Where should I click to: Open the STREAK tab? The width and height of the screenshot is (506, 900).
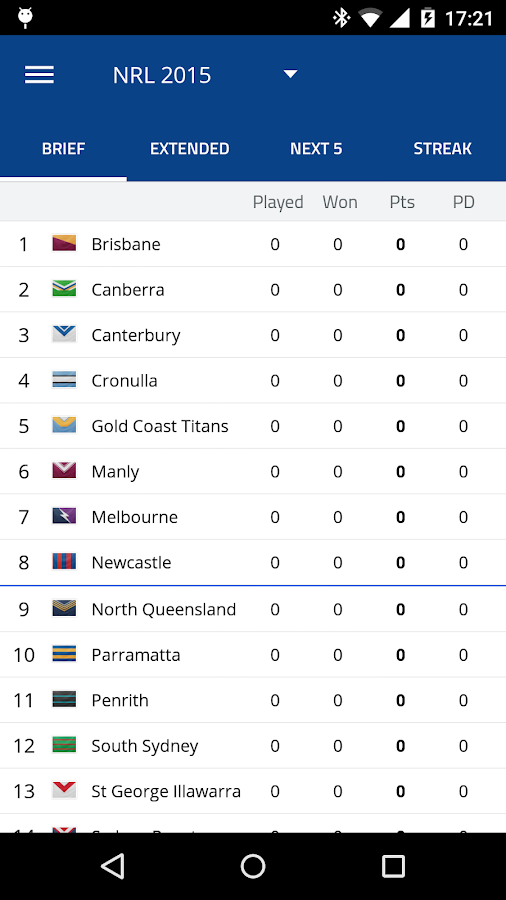[x=442, y=149]
